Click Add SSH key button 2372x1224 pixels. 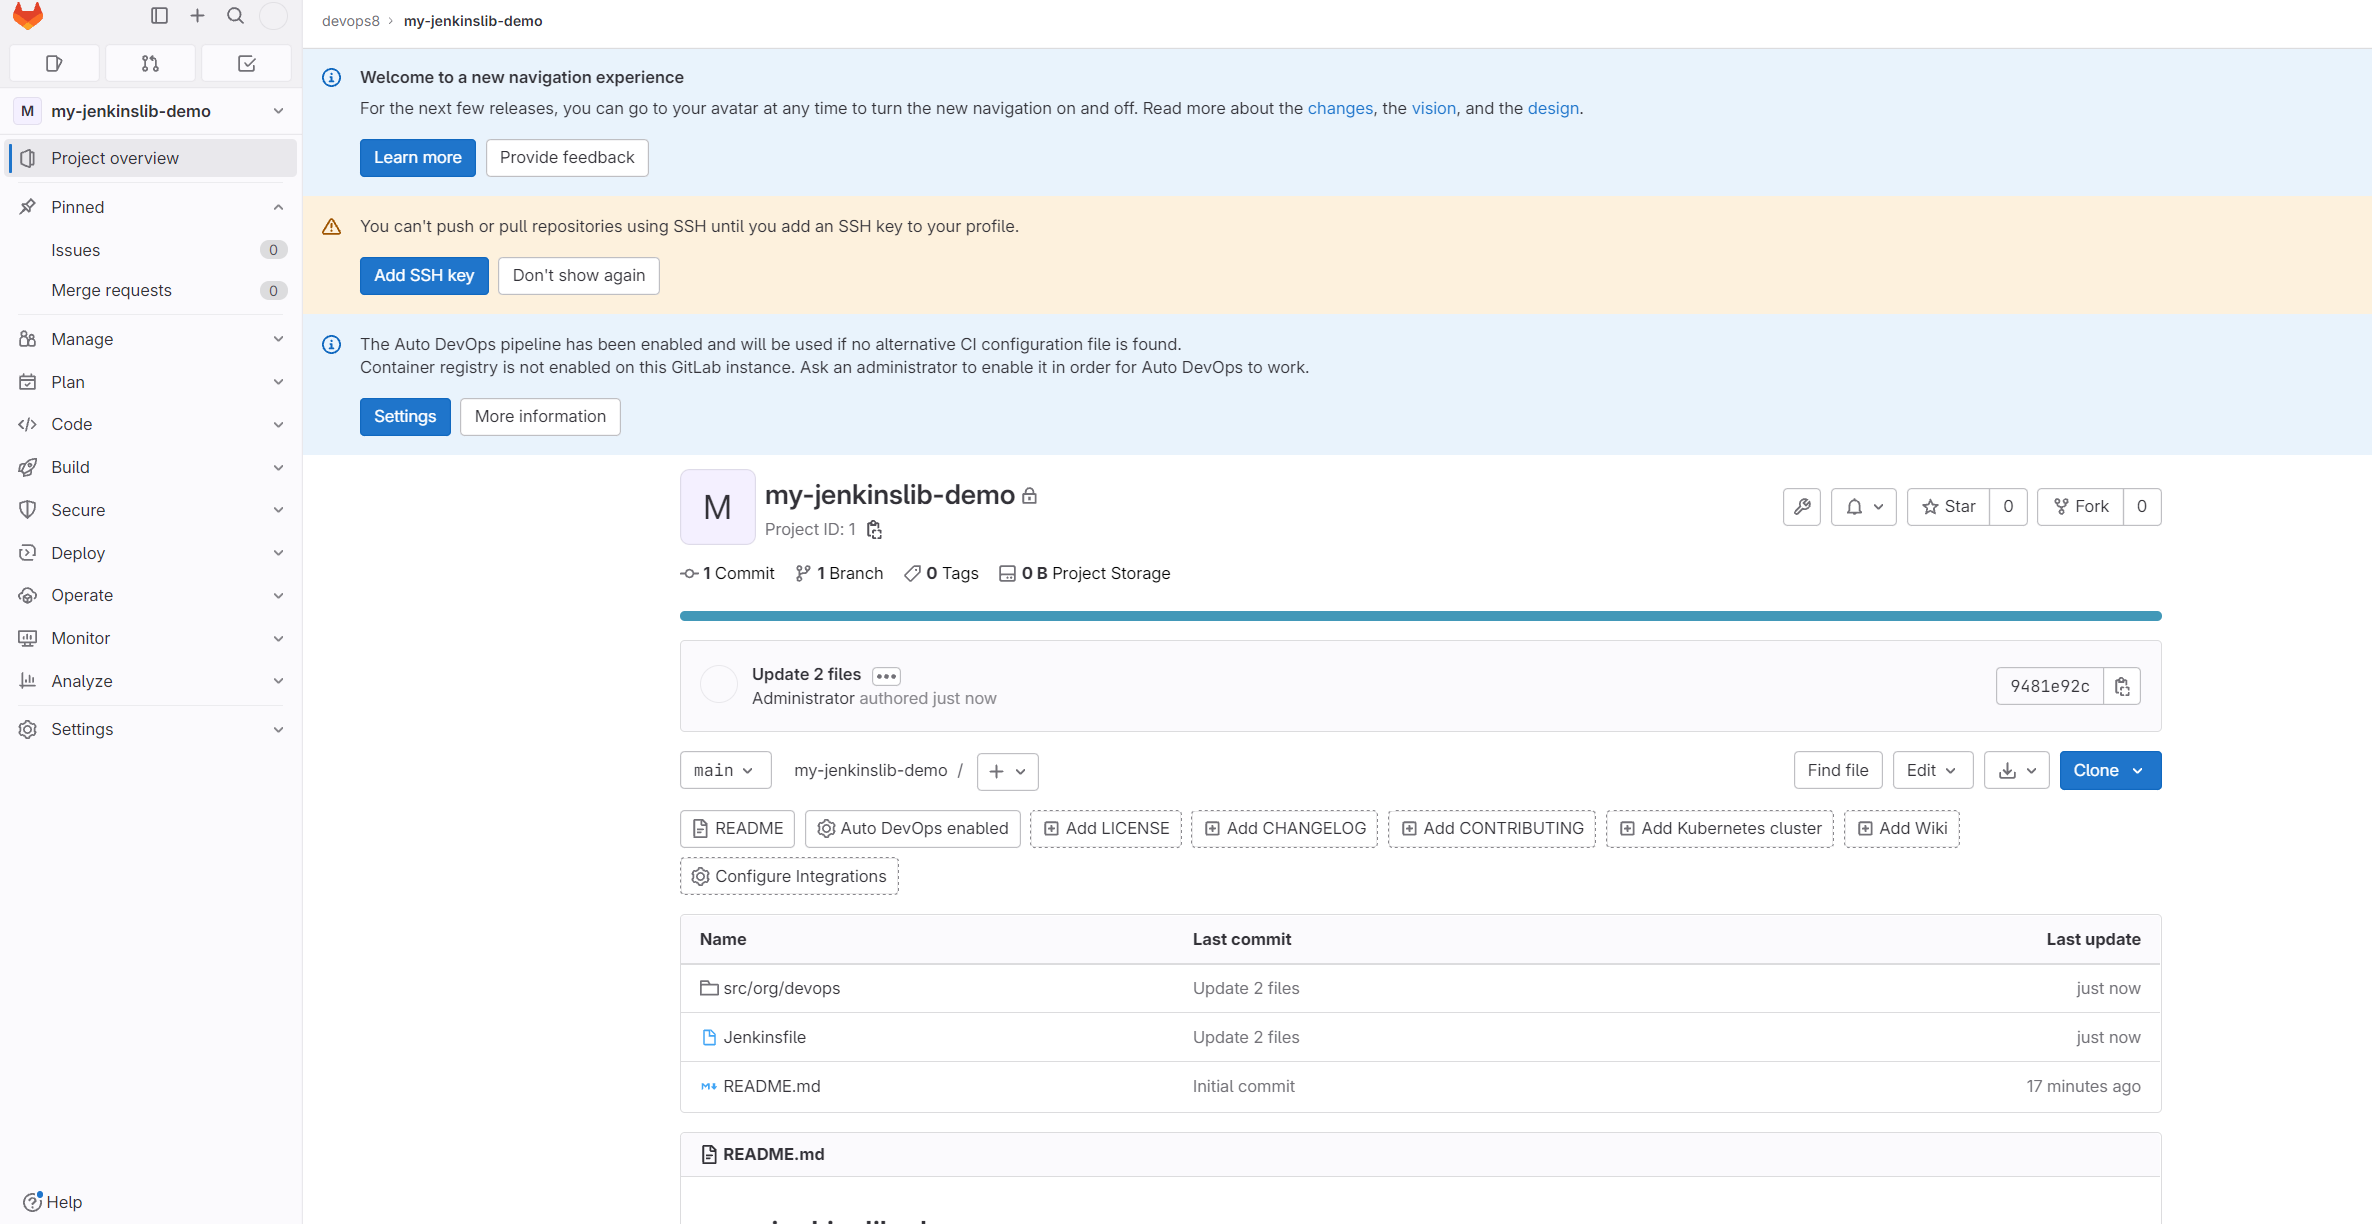coord(424,275)
